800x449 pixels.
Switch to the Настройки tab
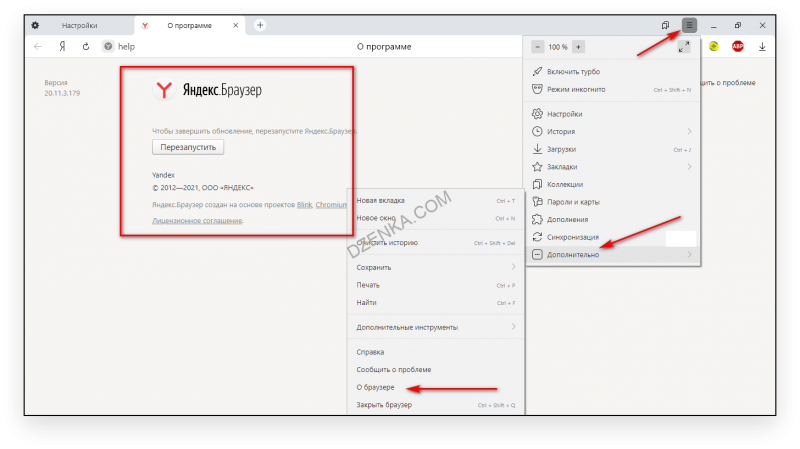(x=79, y=26)
